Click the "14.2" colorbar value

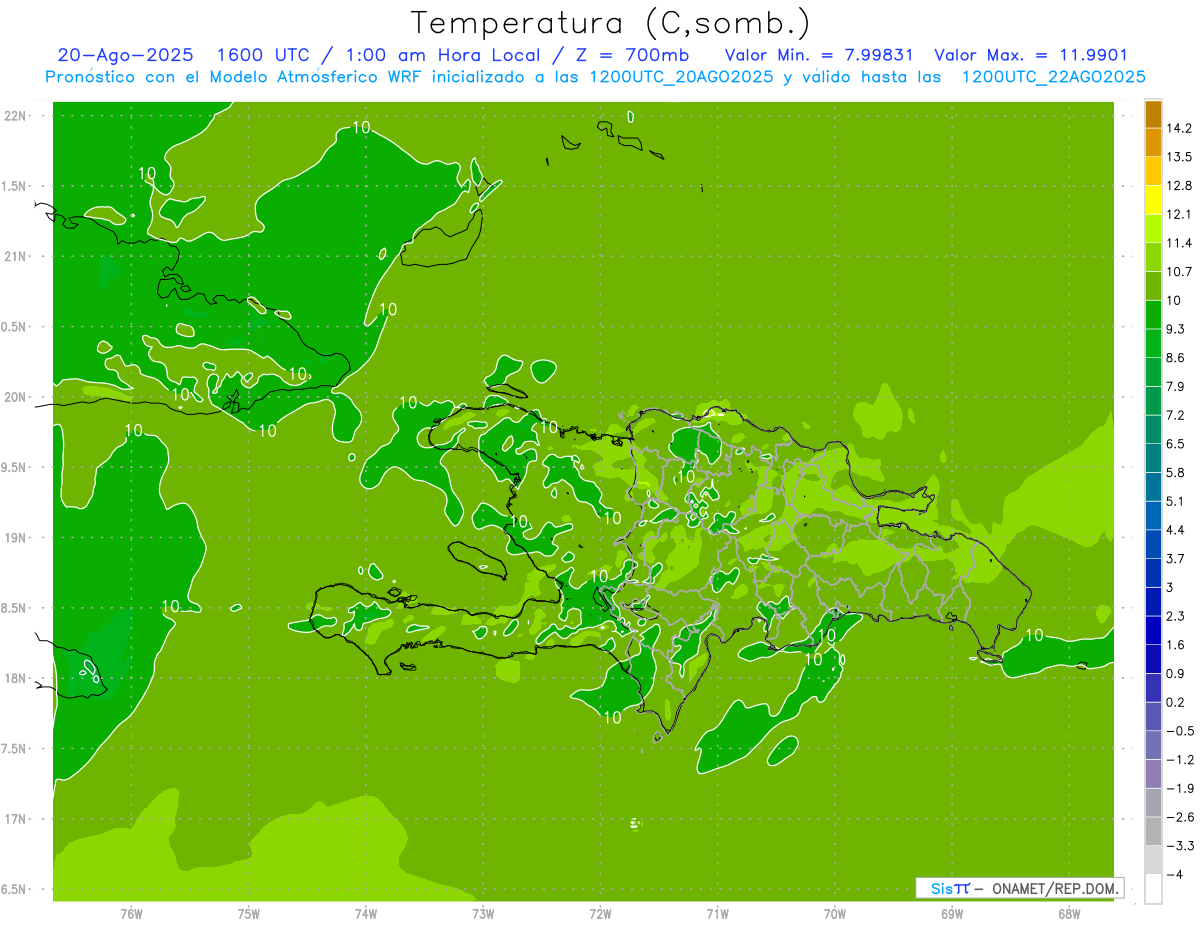[1179, 128]
